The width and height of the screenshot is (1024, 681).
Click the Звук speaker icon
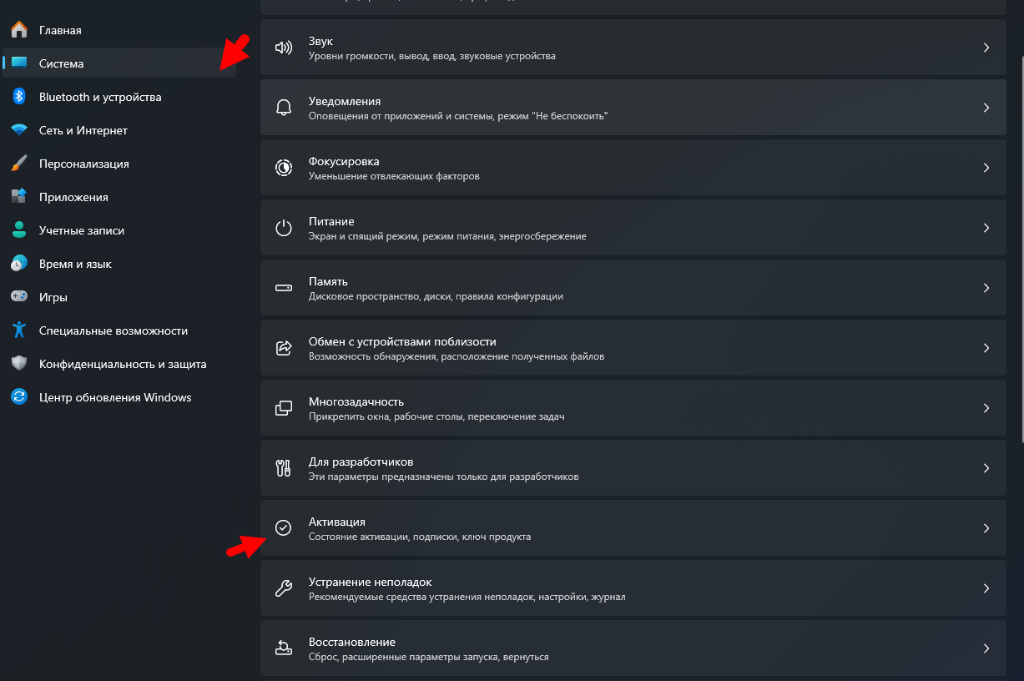tap(284, 47)
